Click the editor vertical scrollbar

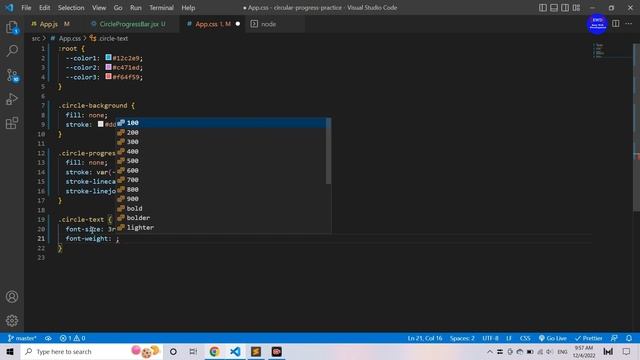point(636,127)
